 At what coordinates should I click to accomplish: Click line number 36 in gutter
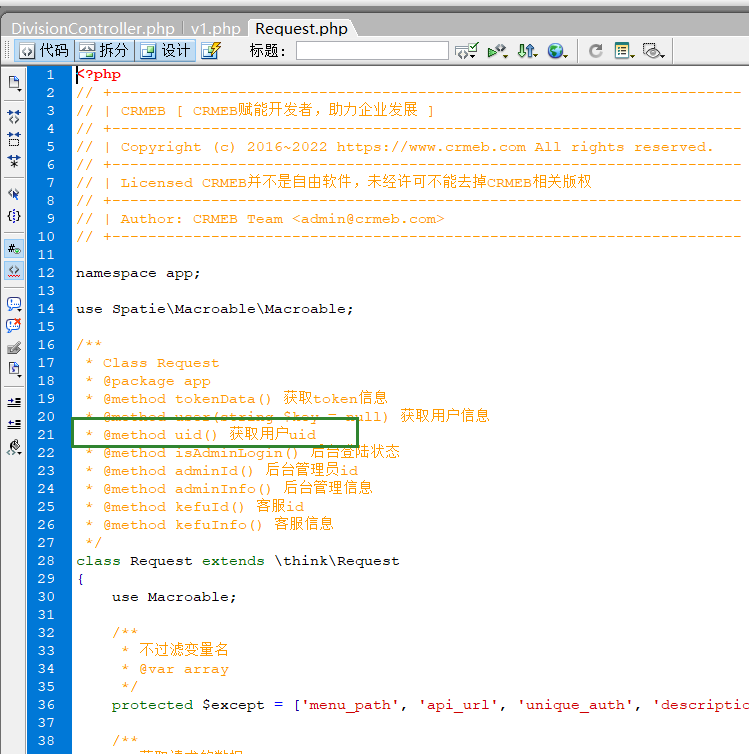click(46, 704)
